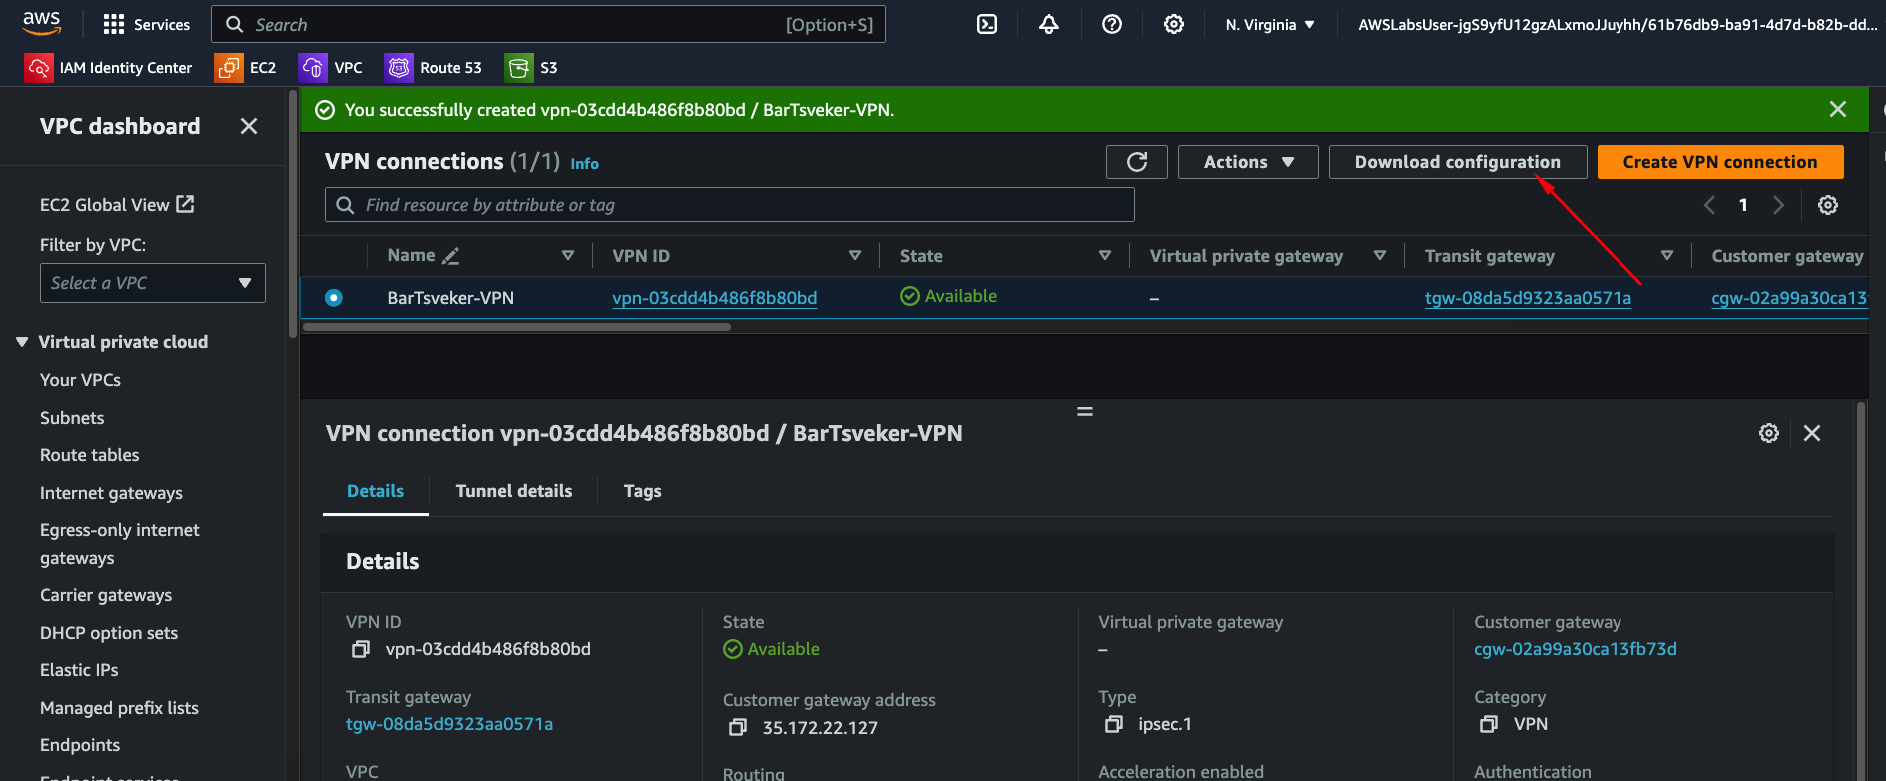1886x781 pixels.
Task: Open the Route 53 service shortcut
Action: [434, 68]
